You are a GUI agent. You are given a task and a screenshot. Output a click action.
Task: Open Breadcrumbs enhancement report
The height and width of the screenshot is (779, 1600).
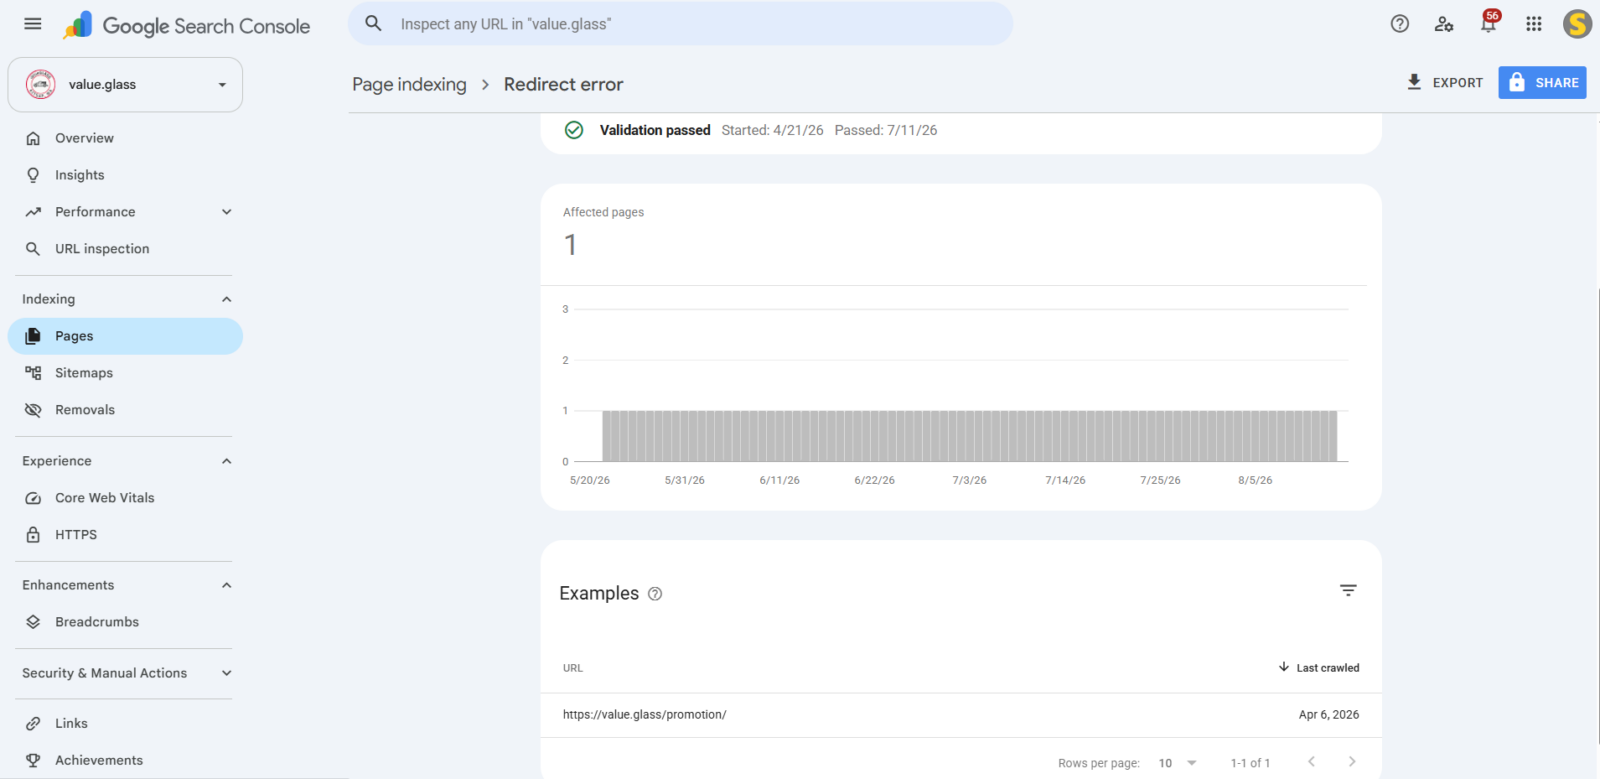tap(125, 622)
